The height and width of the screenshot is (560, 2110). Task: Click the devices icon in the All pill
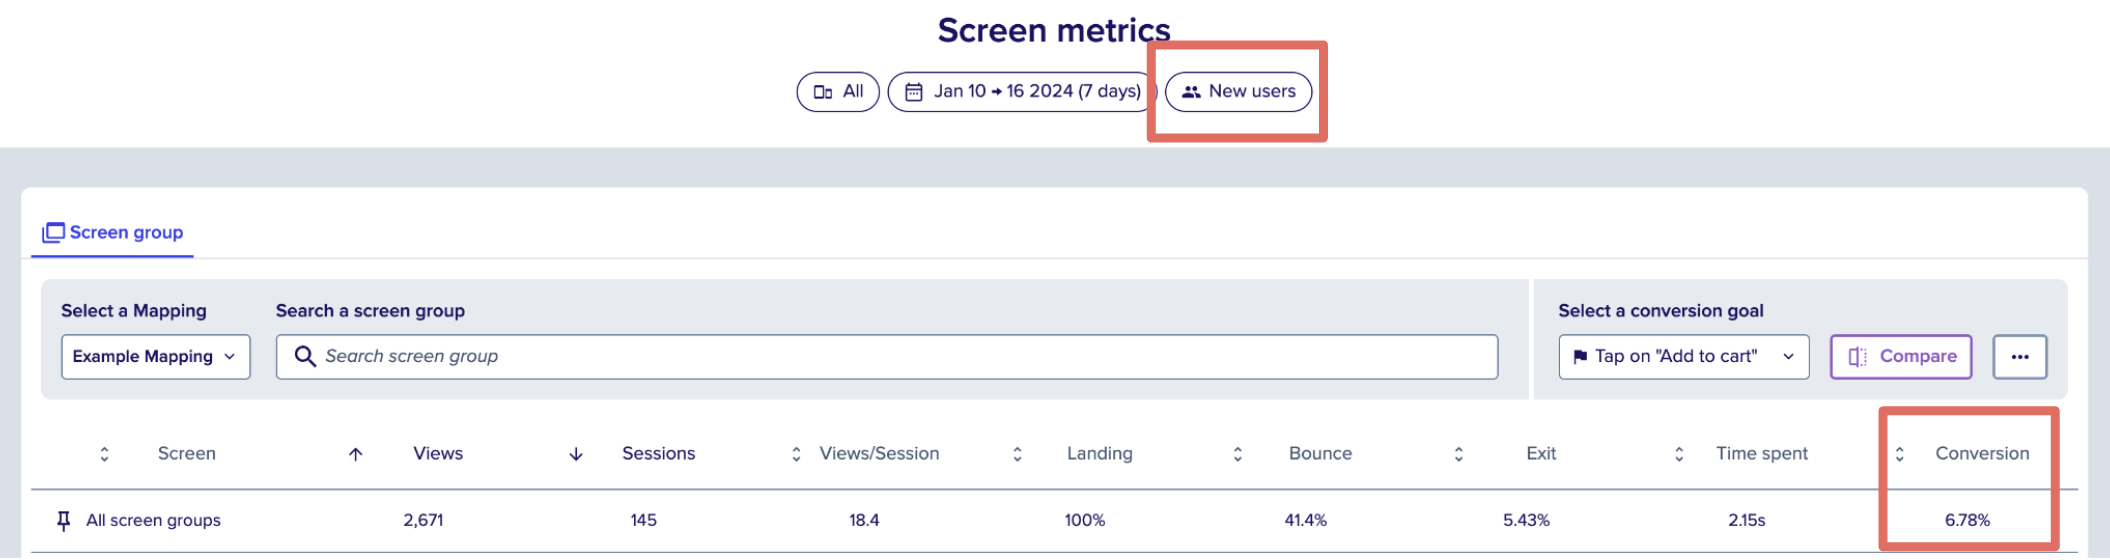click(x=823, y=92)
